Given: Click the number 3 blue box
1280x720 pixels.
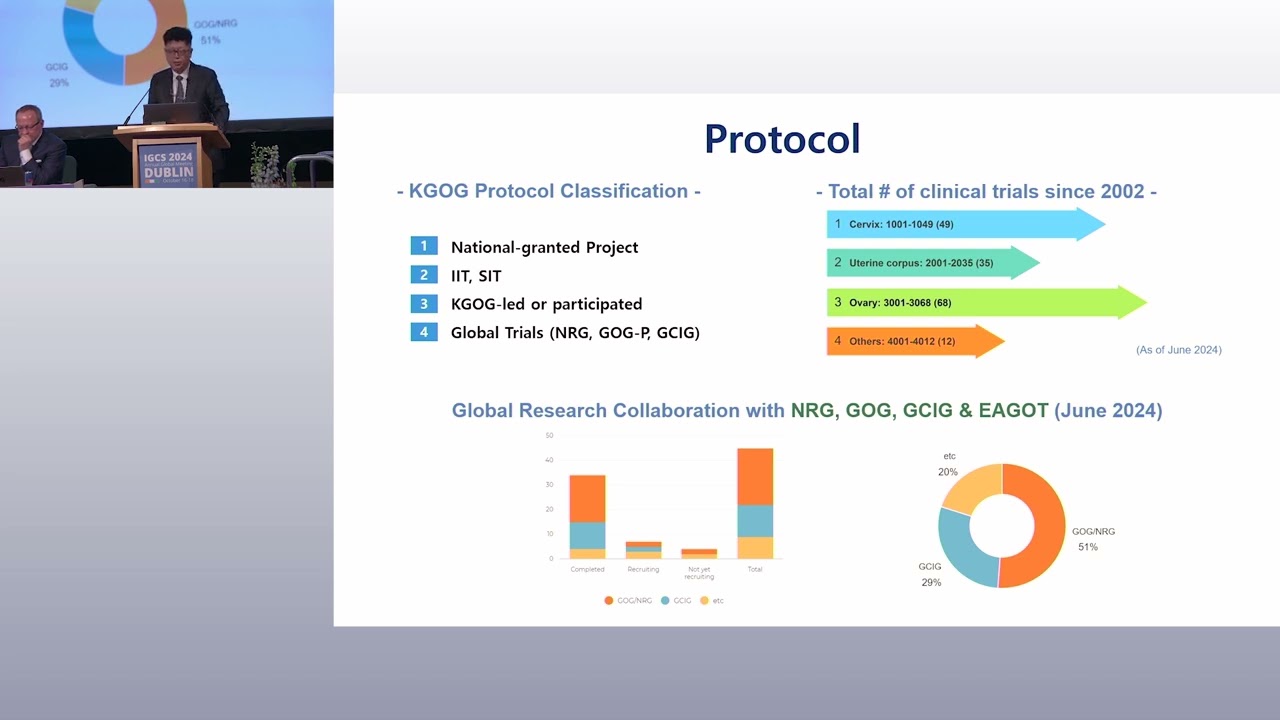Looking at the screenshot, I should pyautogui.click(x=424, y=303).
